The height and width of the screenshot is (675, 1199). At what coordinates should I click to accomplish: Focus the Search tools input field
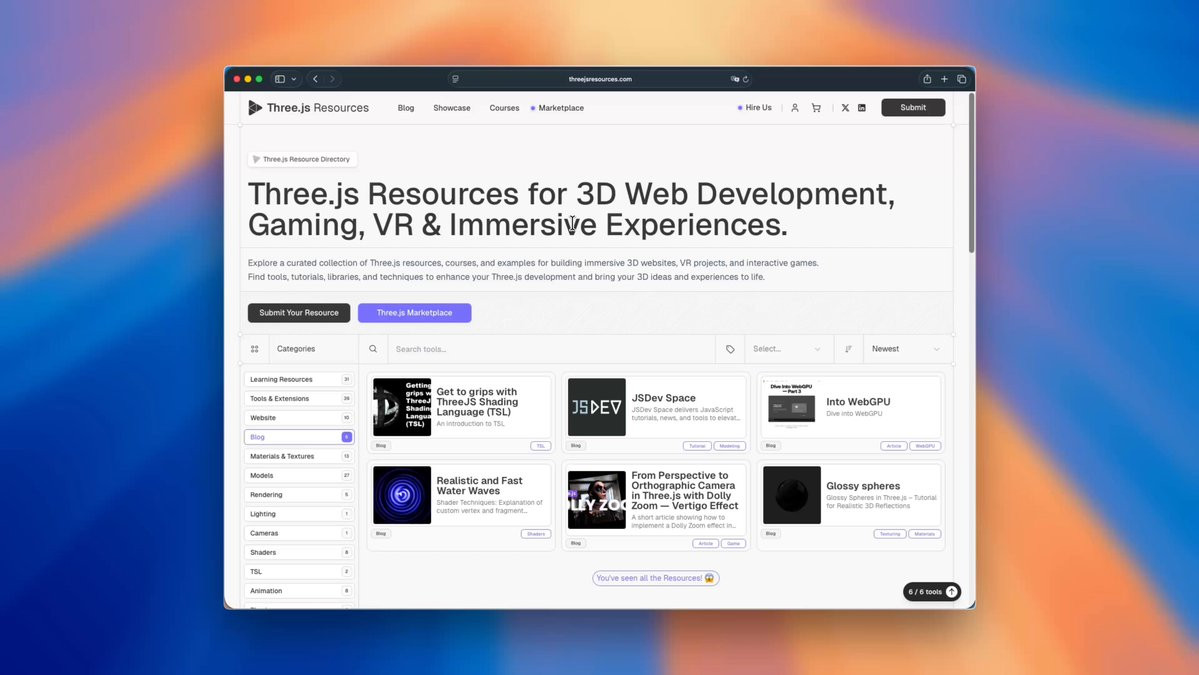point(551,349)
